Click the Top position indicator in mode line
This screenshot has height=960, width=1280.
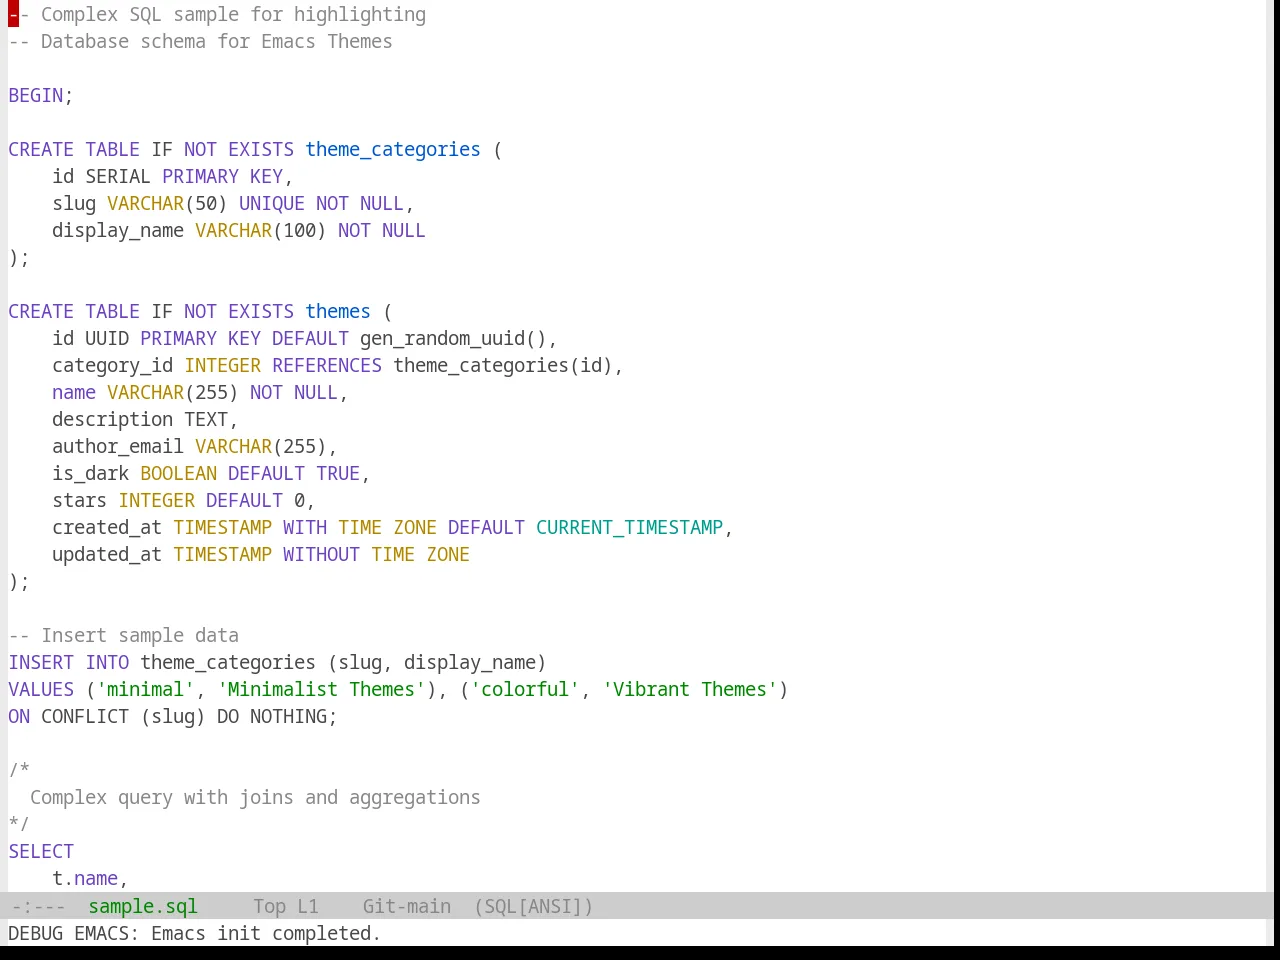point(269,906)
